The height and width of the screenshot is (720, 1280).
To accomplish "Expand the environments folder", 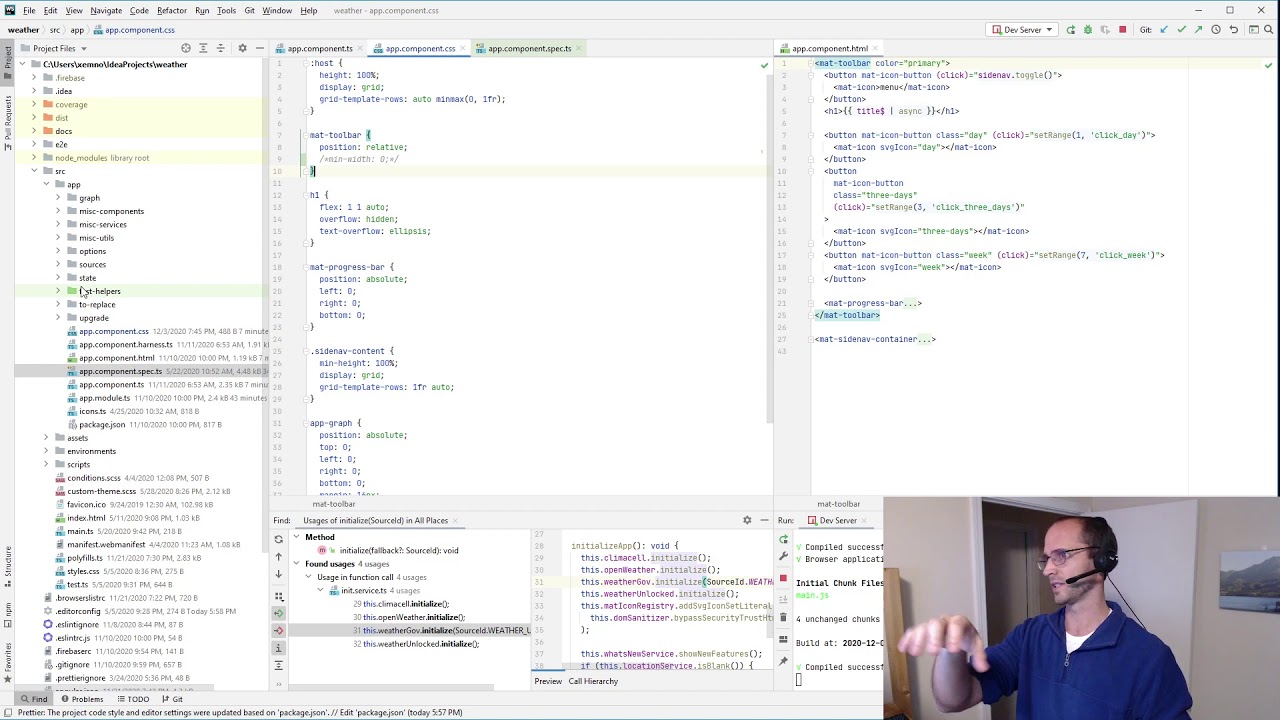I will (46, 451).
